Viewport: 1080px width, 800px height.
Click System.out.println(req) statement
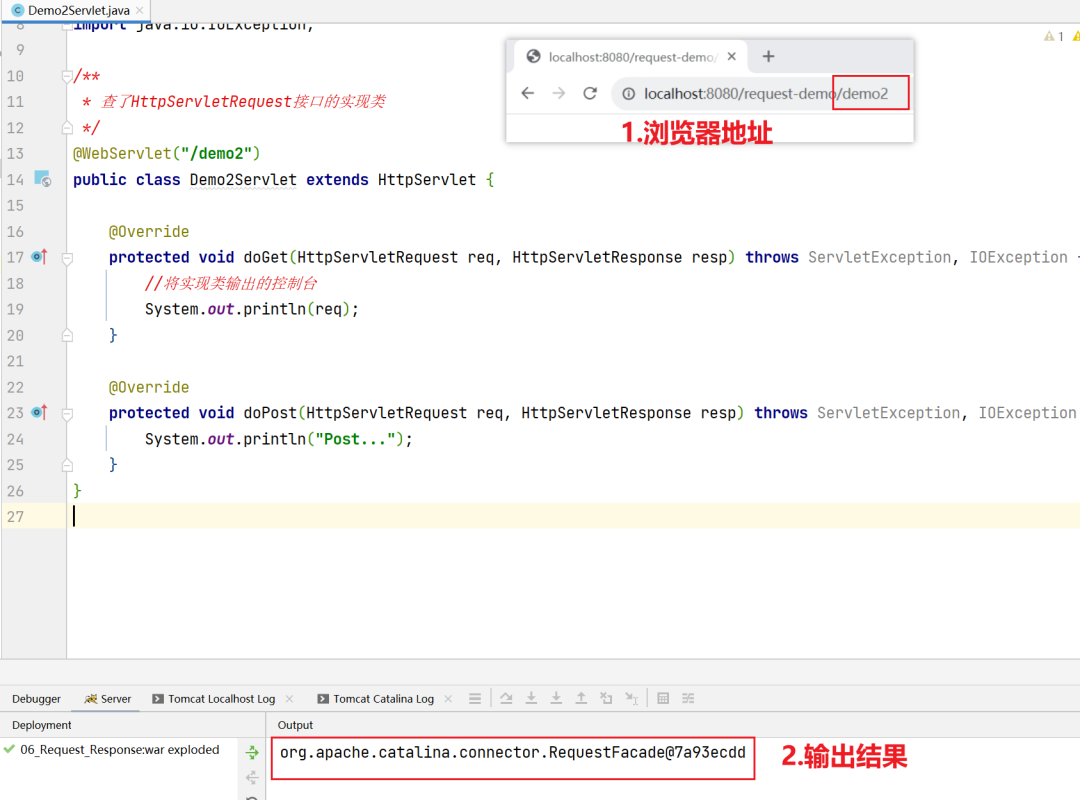251,309
